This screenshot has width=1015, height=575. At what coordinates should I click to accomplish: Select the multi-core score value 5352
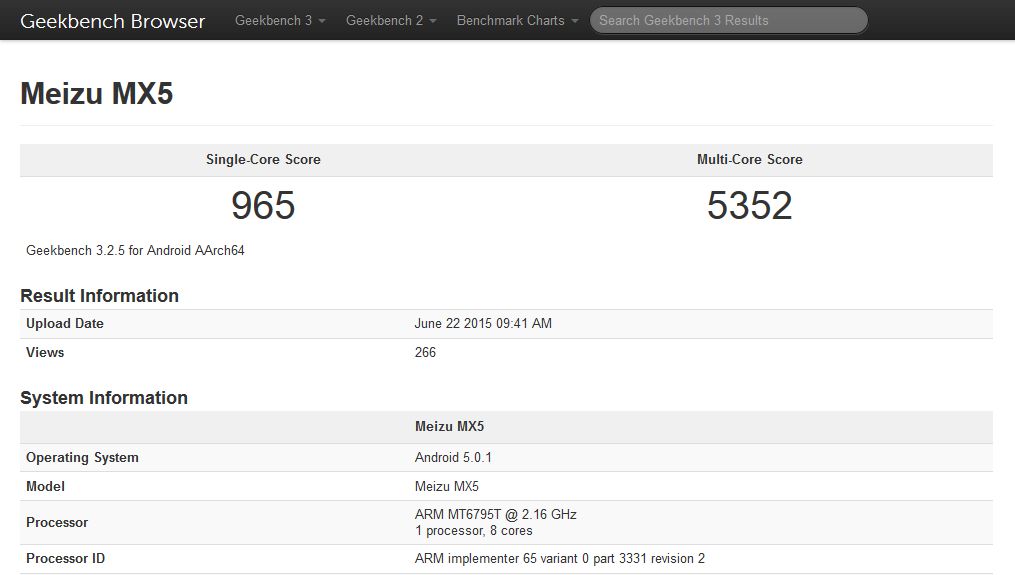(x=750, y=205)
